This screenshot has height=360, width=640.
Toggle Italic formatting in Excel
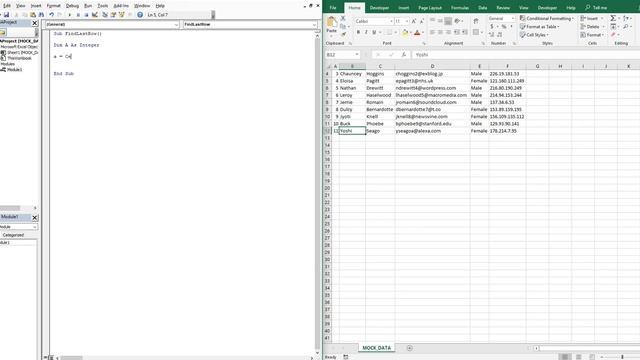click(366, 32)
